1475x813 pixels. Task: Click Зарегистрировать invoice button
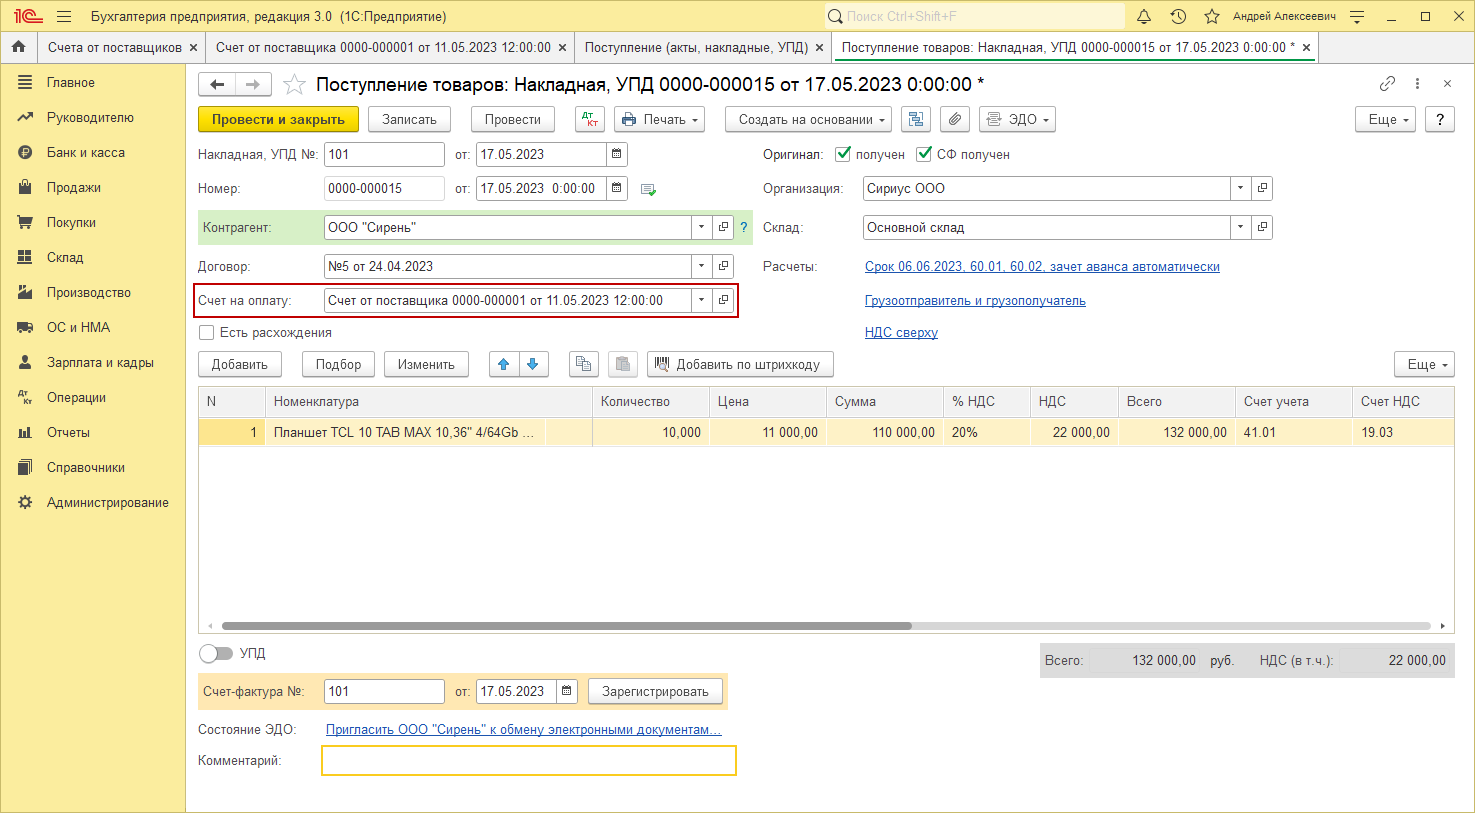pos(655,691)
